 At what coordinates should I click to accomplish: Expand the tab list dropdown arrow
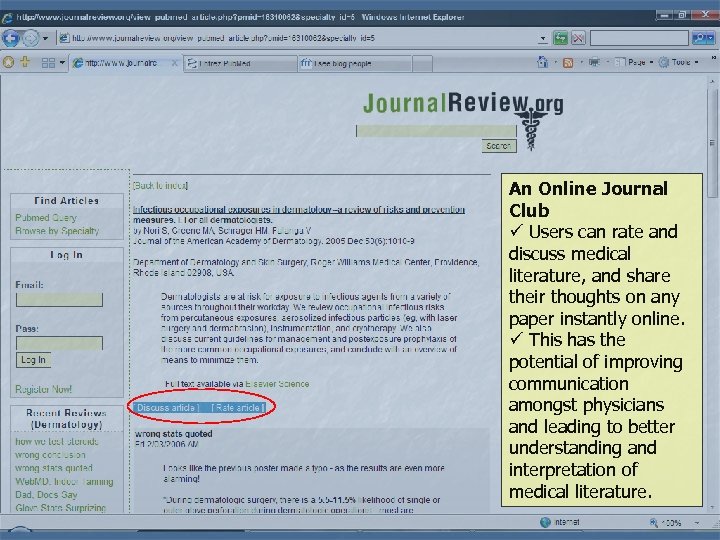[x=62, y=62]
